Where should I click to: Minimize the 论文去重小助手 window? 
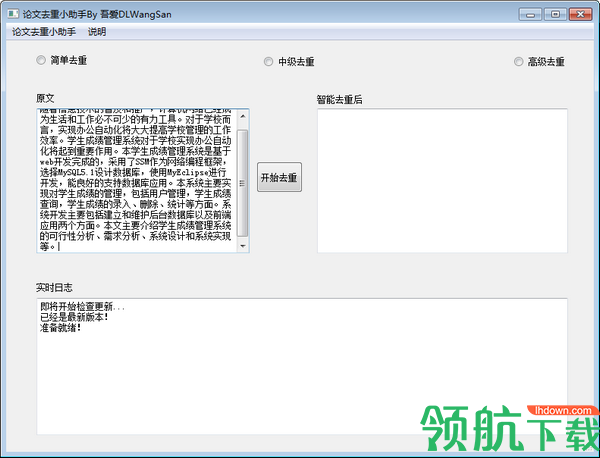pyautogui.click(x=530, y=15)
